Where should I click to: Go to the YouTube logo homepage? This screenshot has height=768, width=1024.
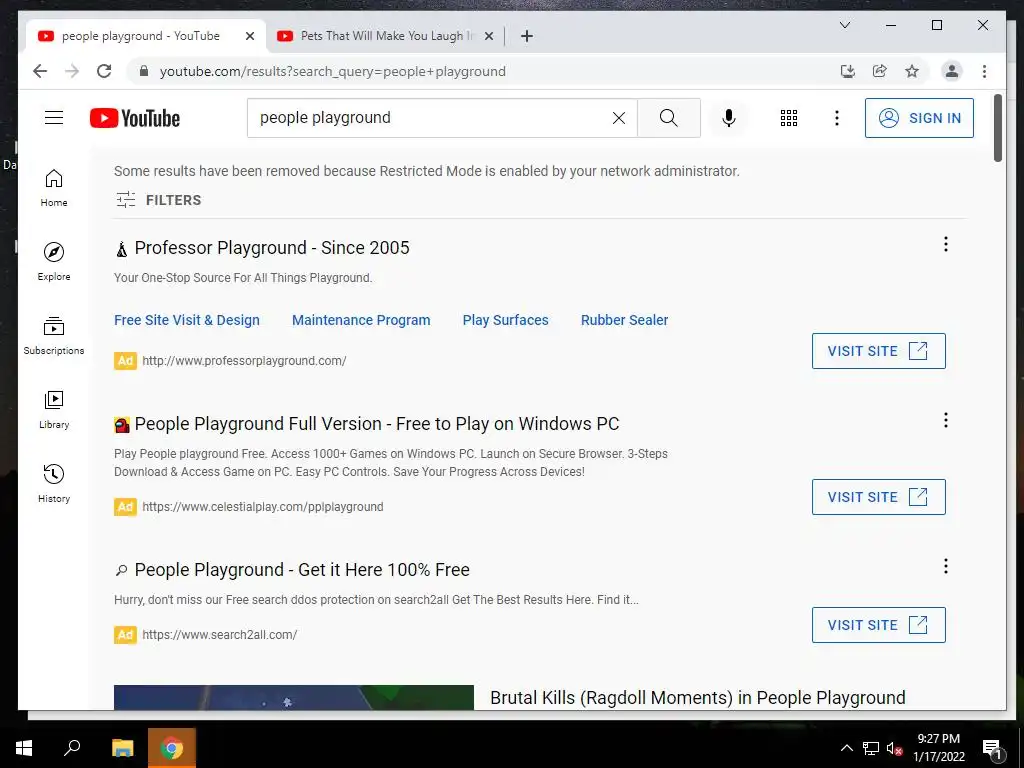click(135, 118)
